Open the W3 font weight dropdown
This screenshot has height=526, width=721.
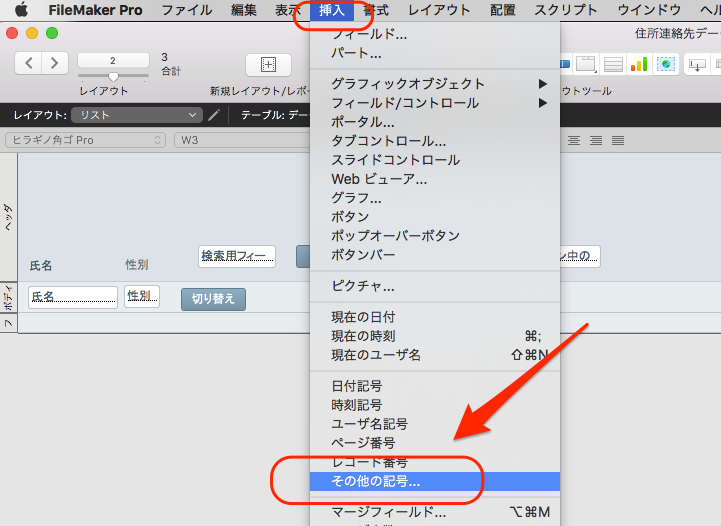click(242, 140)
